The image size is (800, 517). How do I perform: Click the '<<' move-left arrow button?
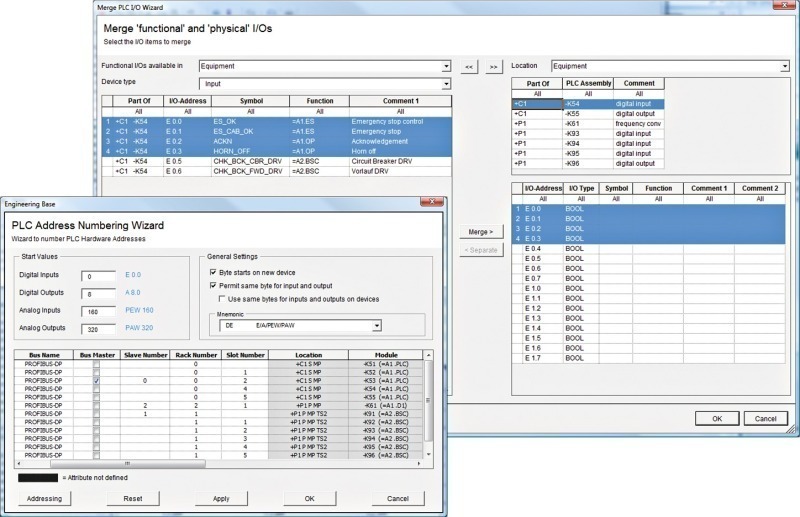[470, 67]
